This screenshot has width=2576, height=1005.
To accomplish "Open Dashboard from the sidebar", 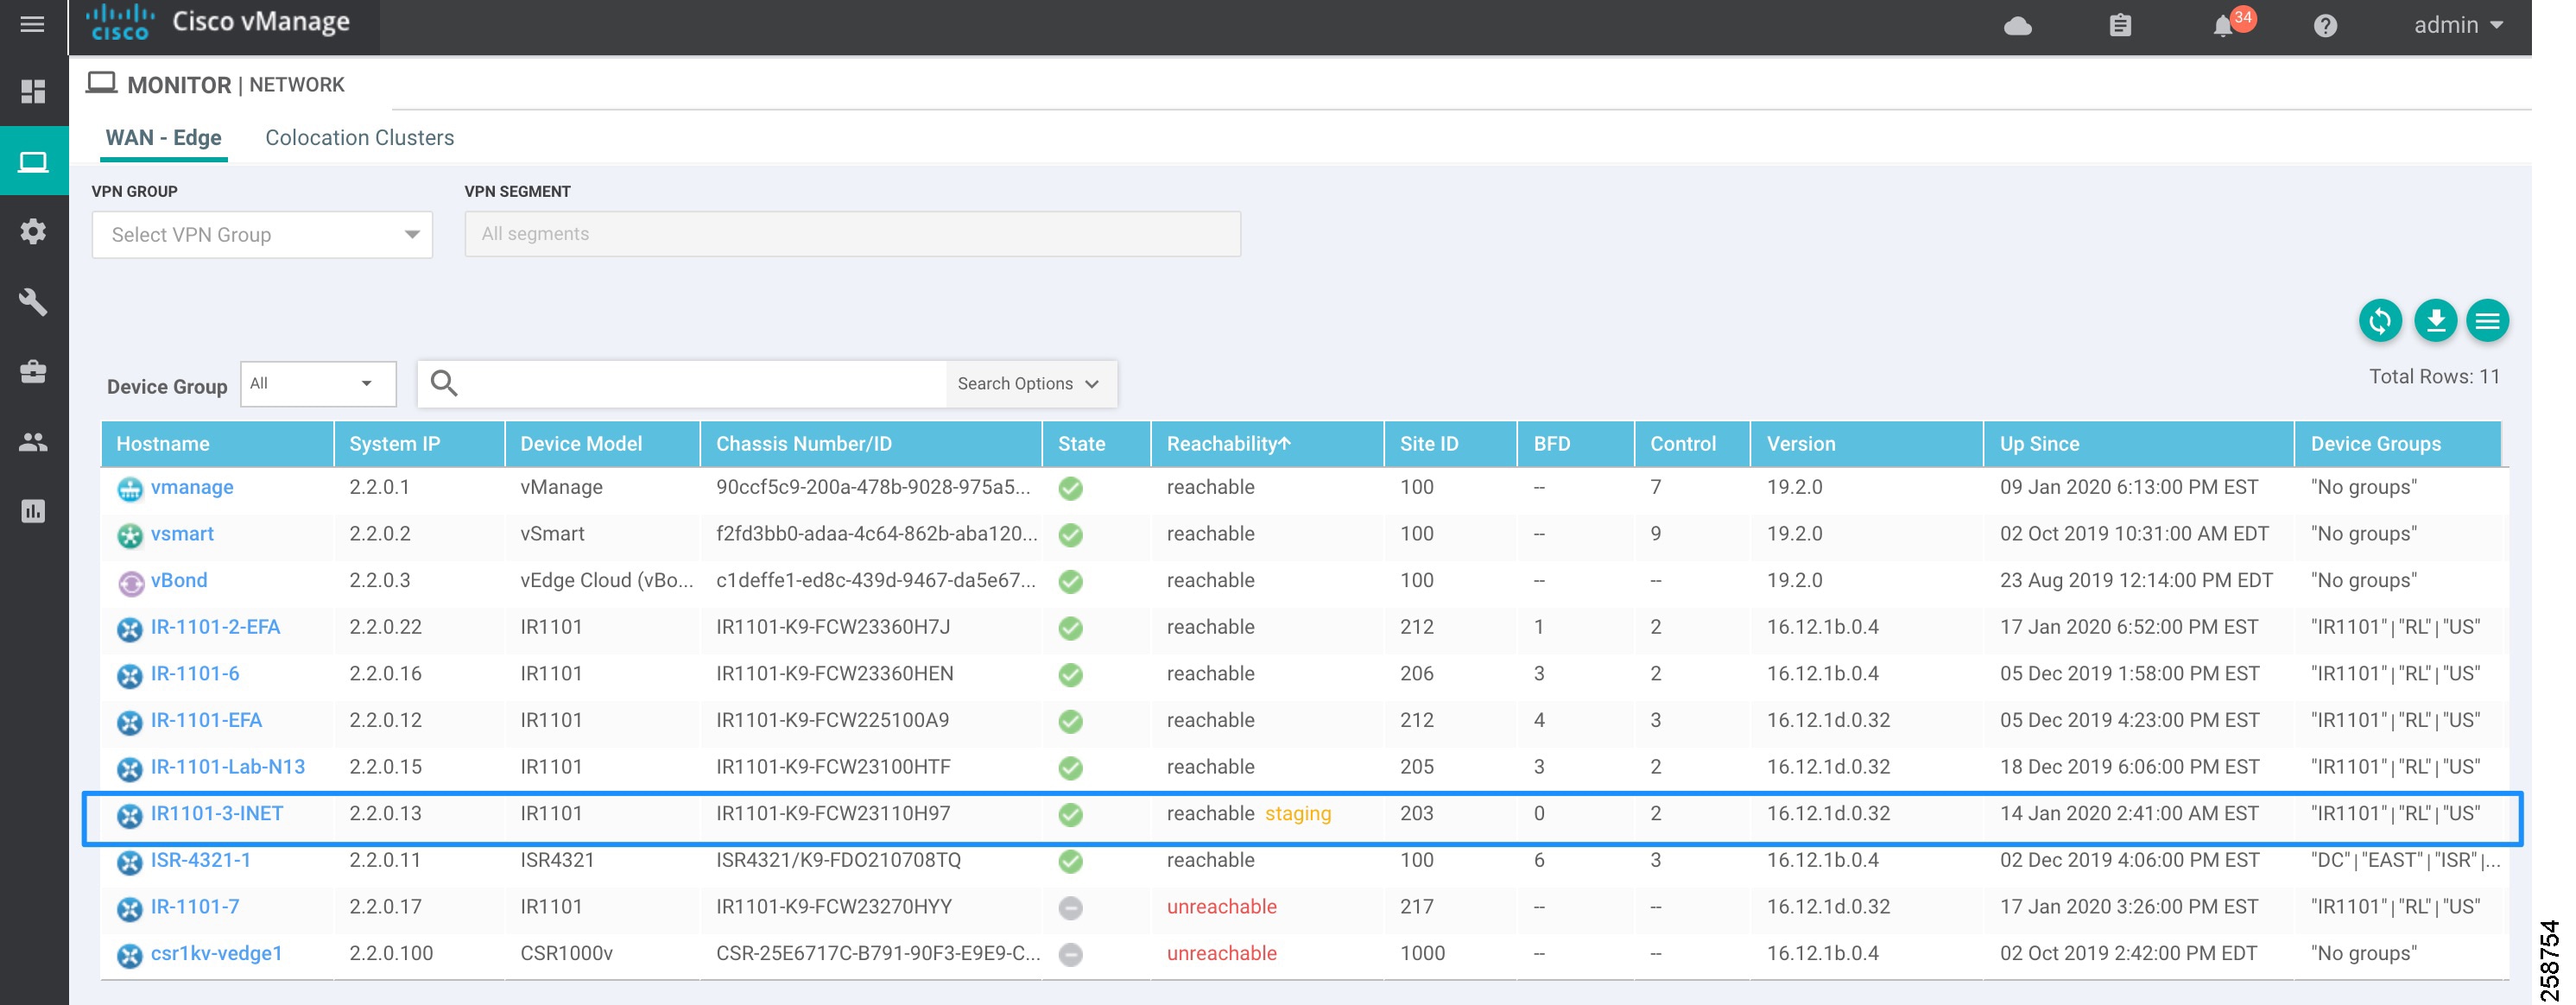I will click(x=33, y=92).
